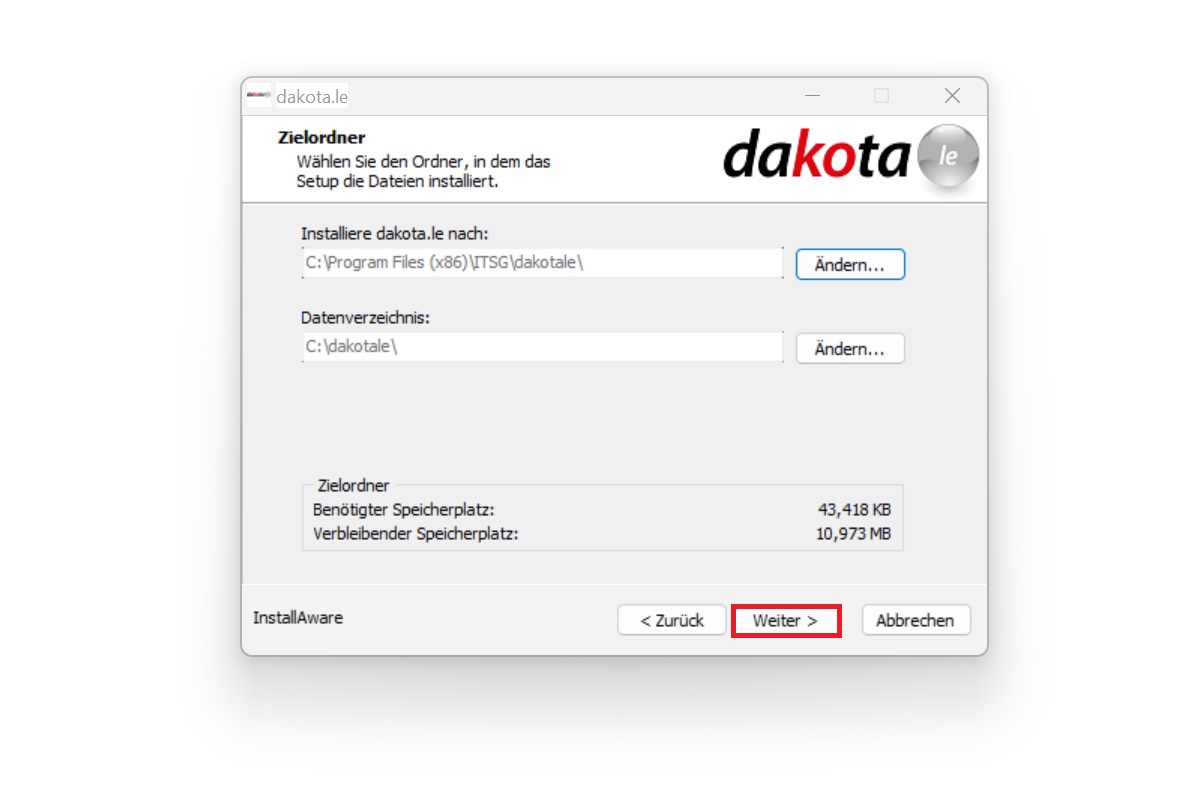This screenshot has width=1200, height=800.
Task: Click the C:\dakotale\ data directory field
Action: click(542, 347)
